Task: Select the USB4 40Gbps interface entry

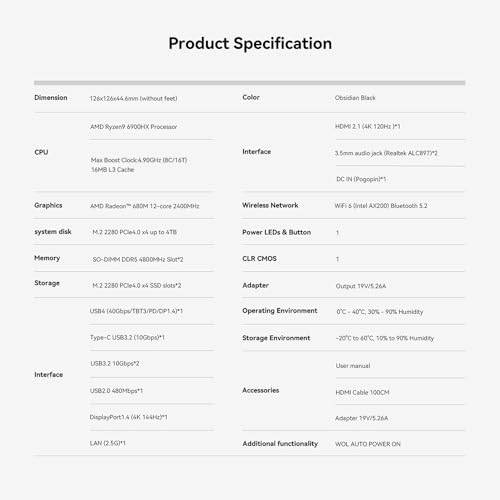Action: coord(136,311)
